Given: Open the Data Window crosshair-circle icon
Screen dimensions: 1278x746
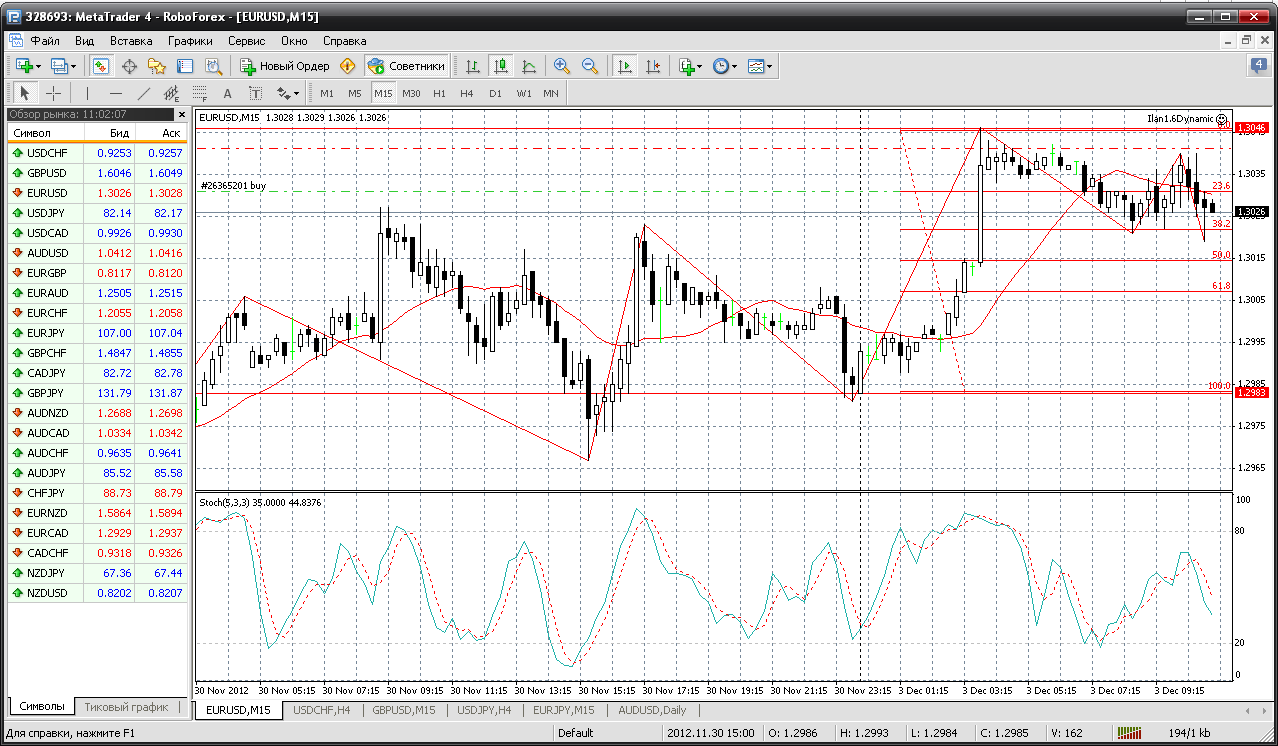Looking at the screenshot, I should (x=129, y=66).
